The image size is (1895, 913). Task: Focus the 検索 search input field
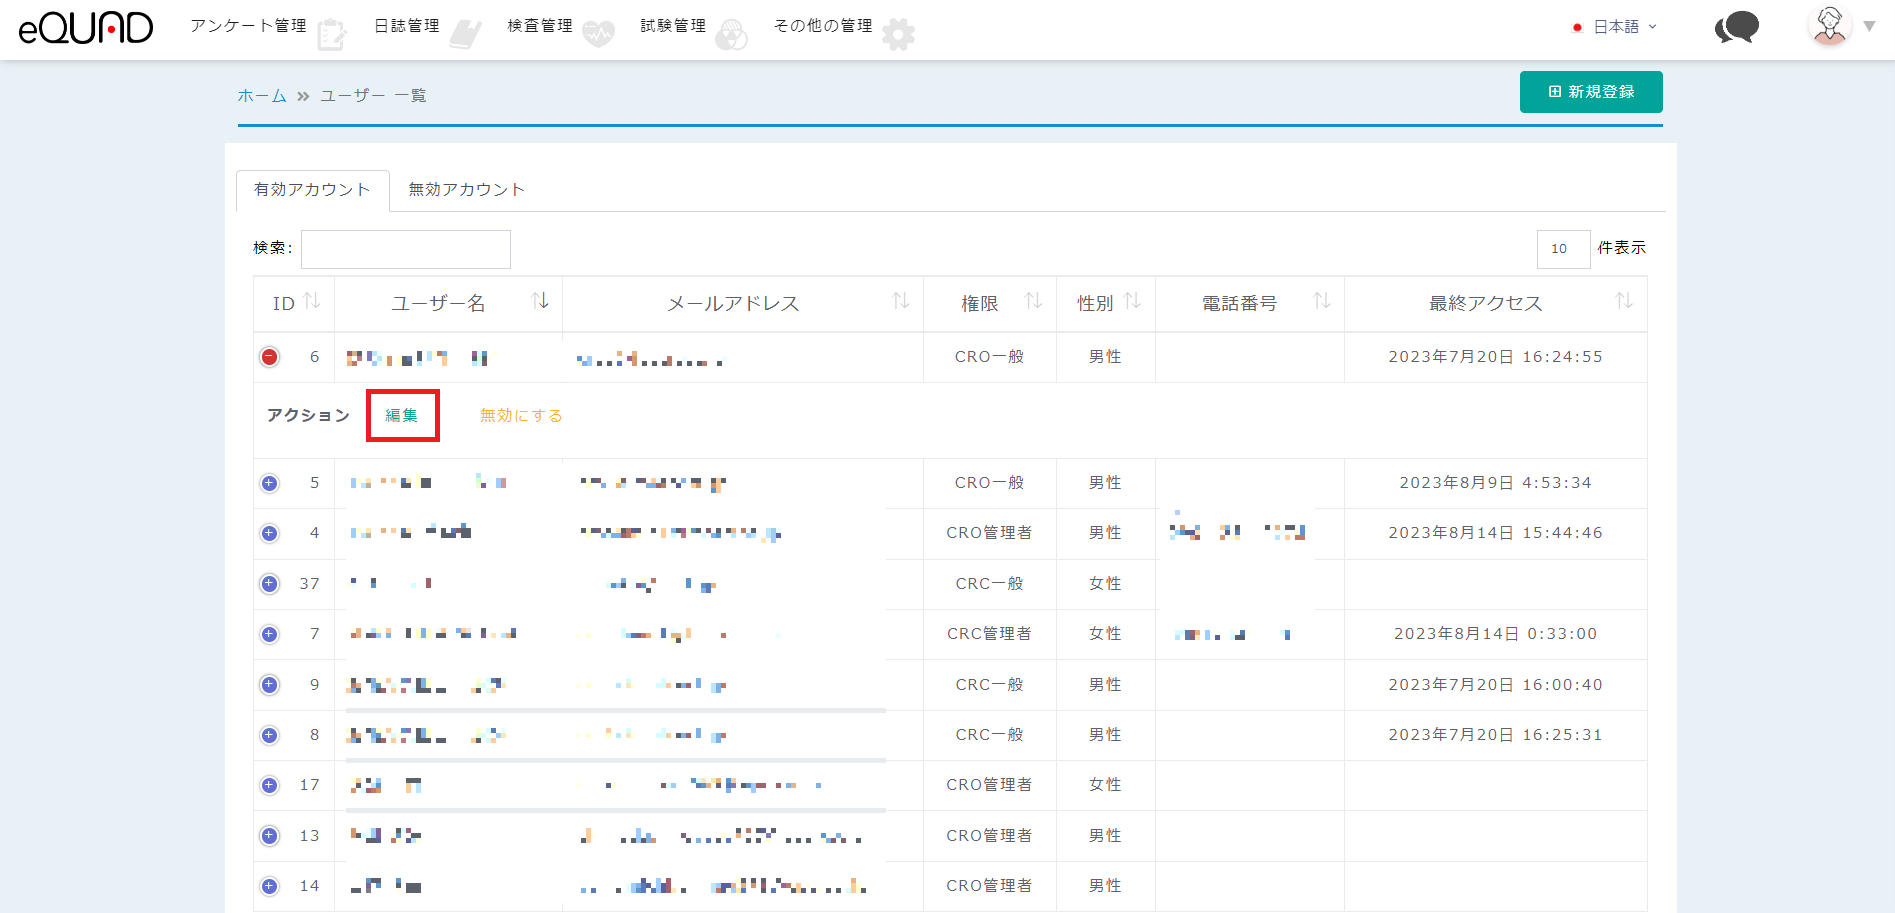(406, 249)
